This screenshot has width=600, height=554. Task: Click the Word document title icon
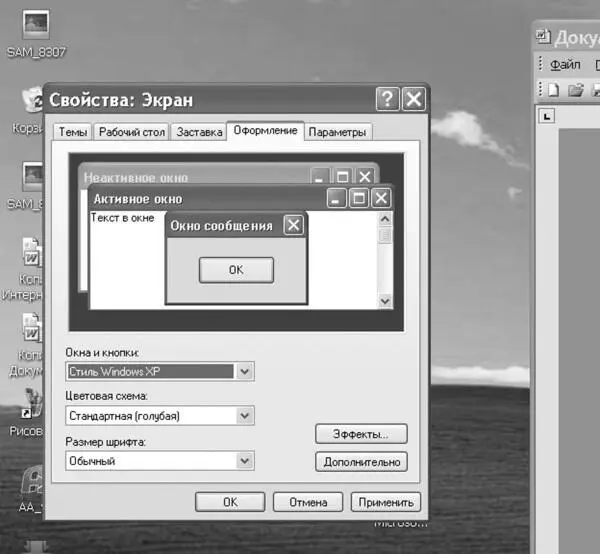pos(543,36)
